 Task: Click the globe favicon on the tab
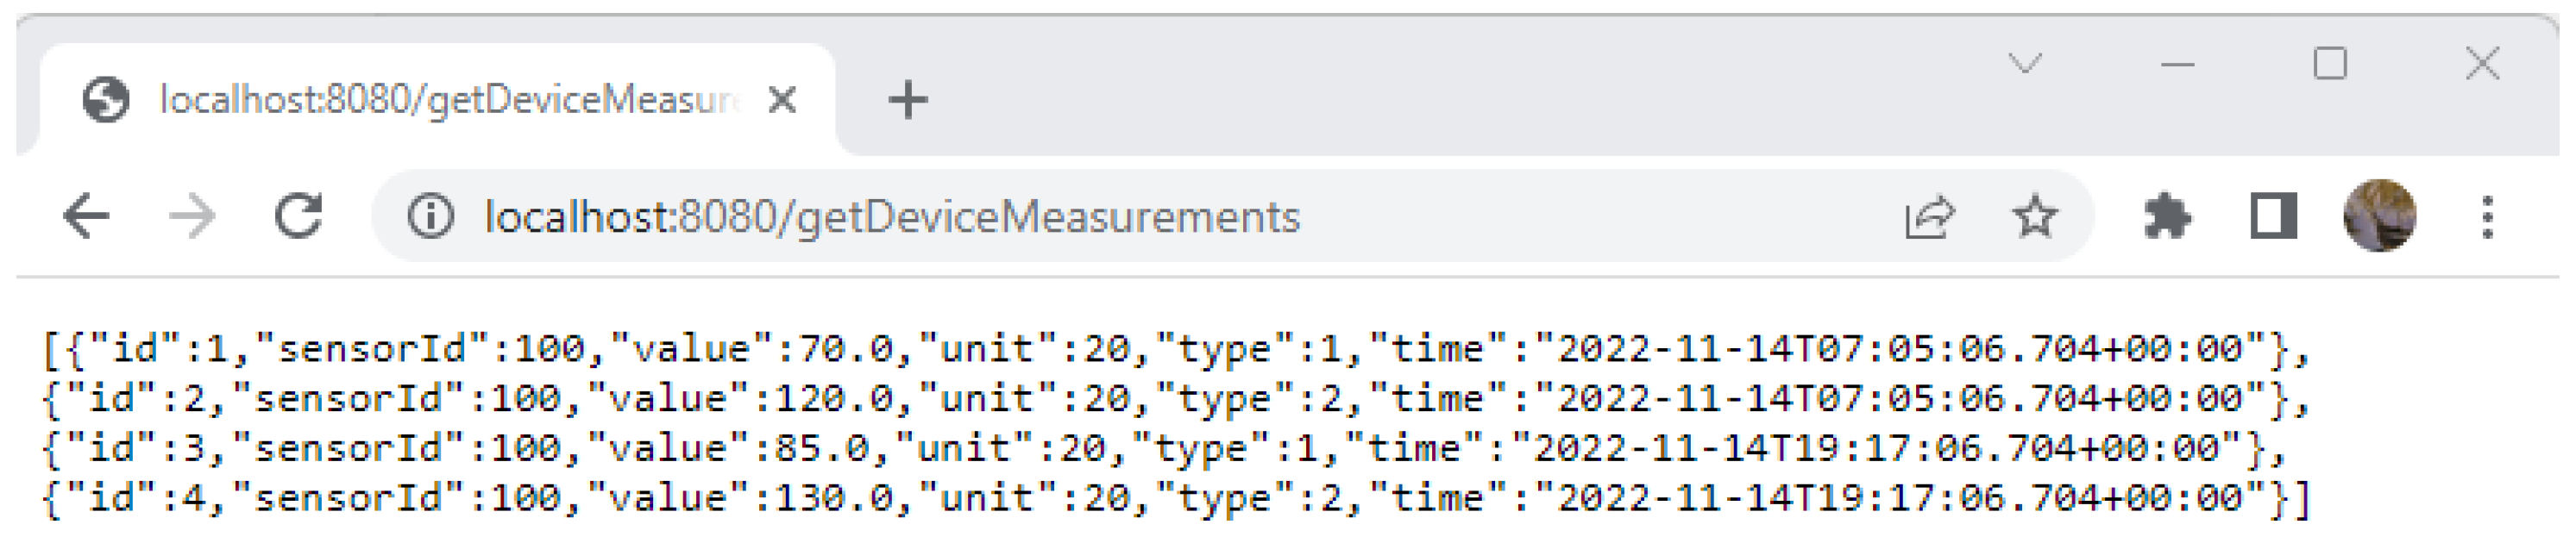click(x=106, y=100)
